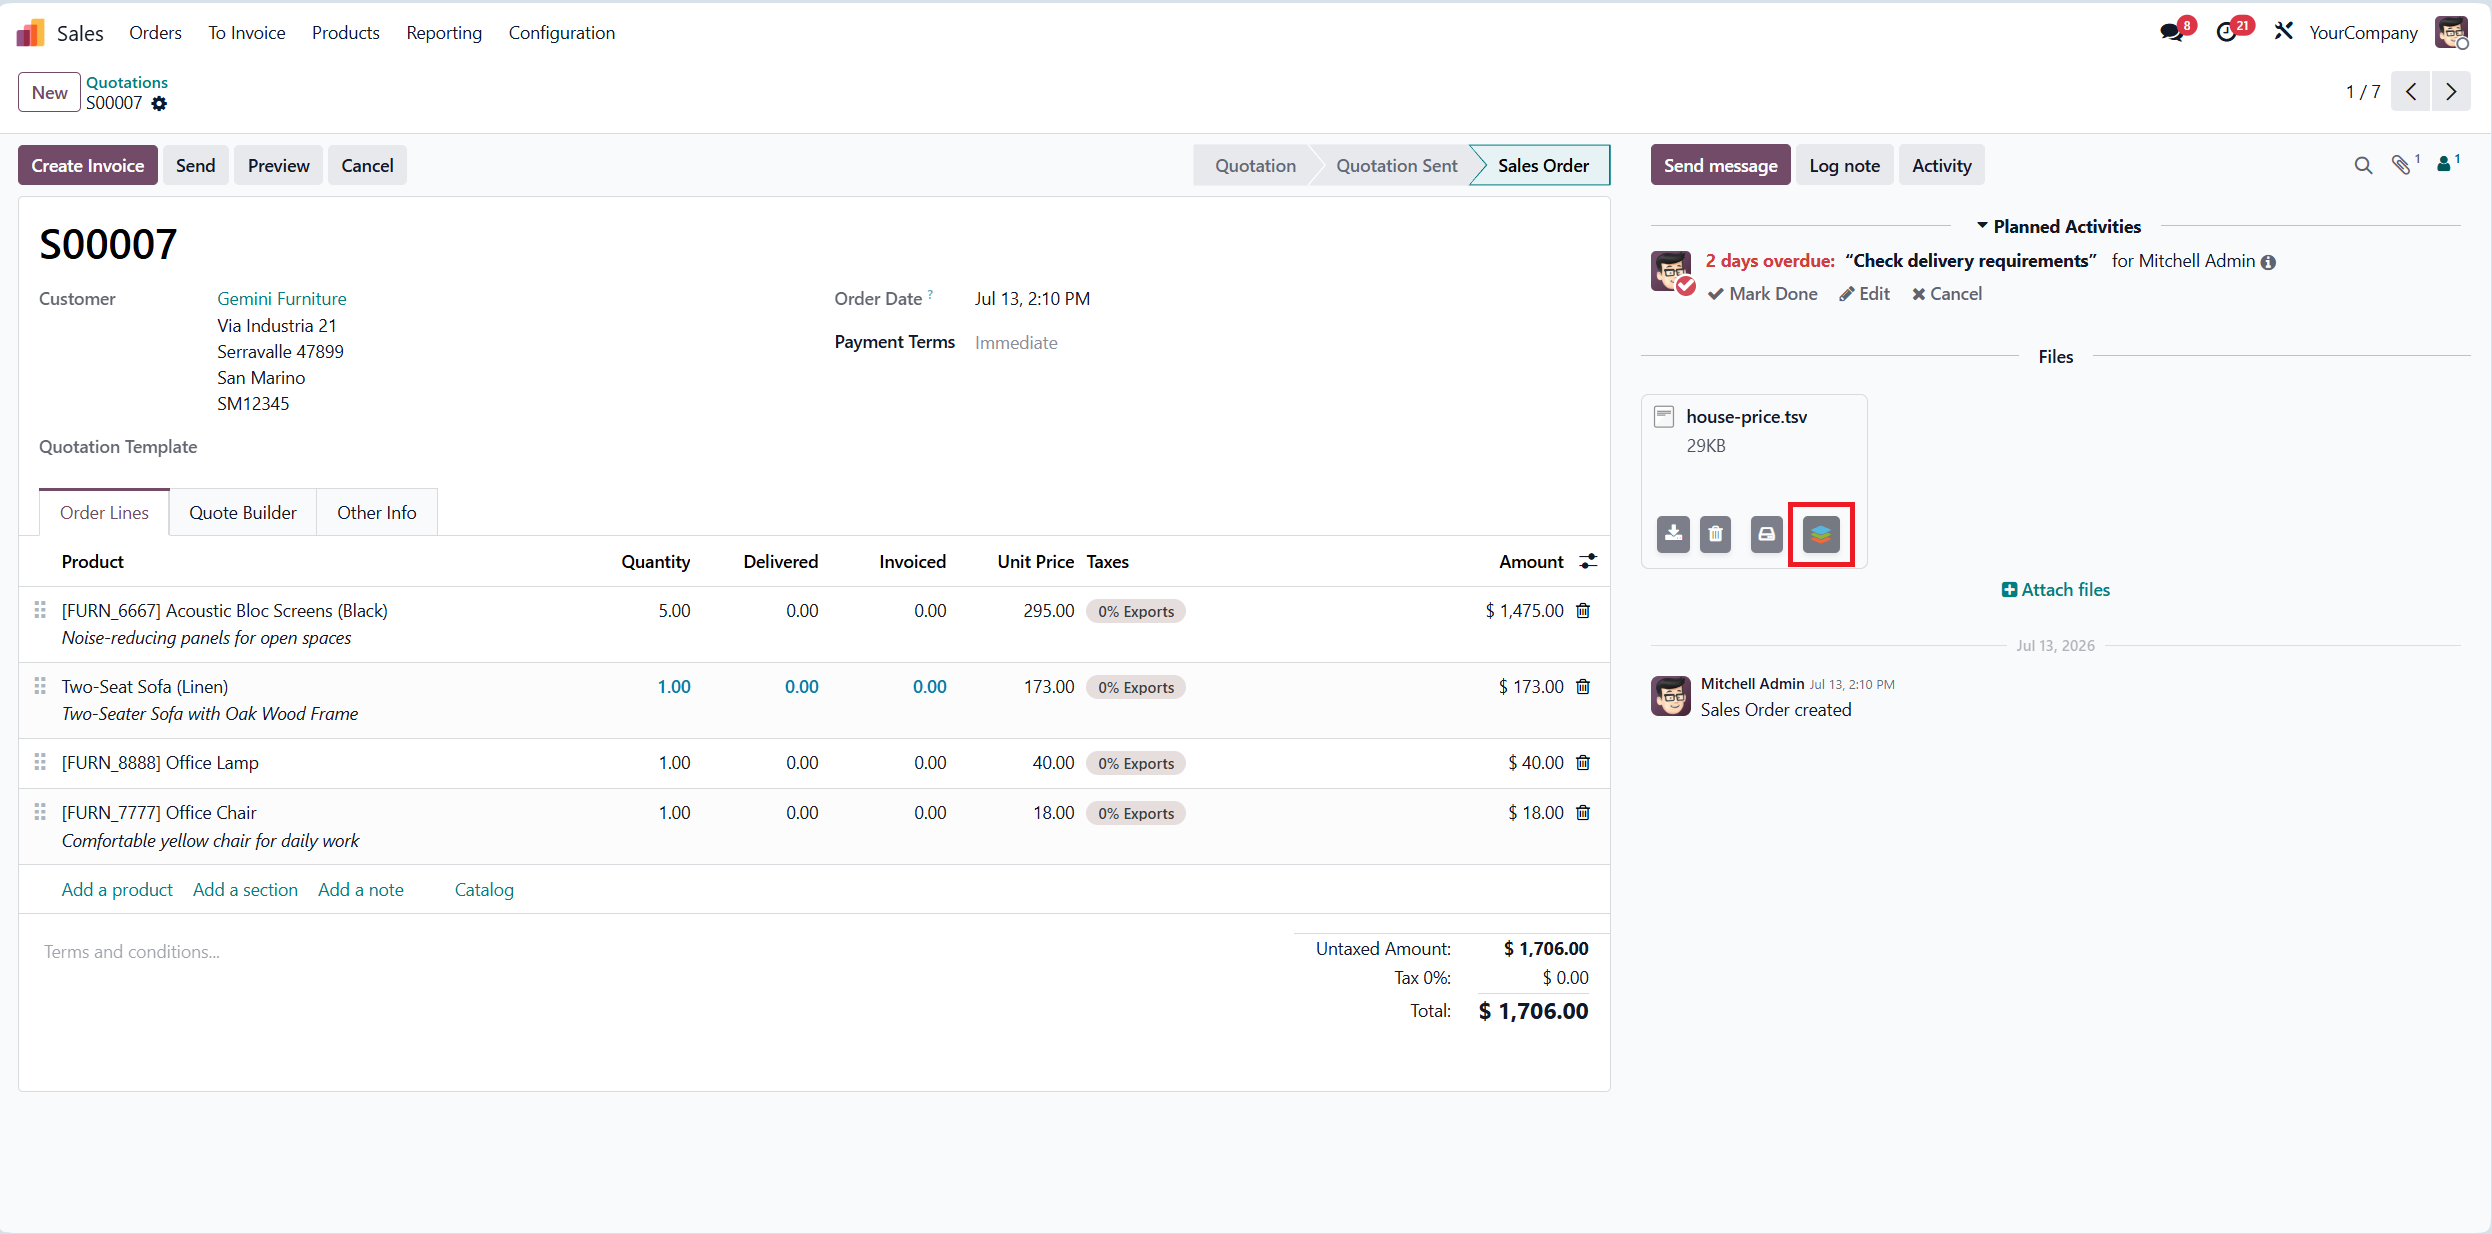Click drag handle of Office Lamp line
This screenshot has height=1234, width=2492.
40,762
